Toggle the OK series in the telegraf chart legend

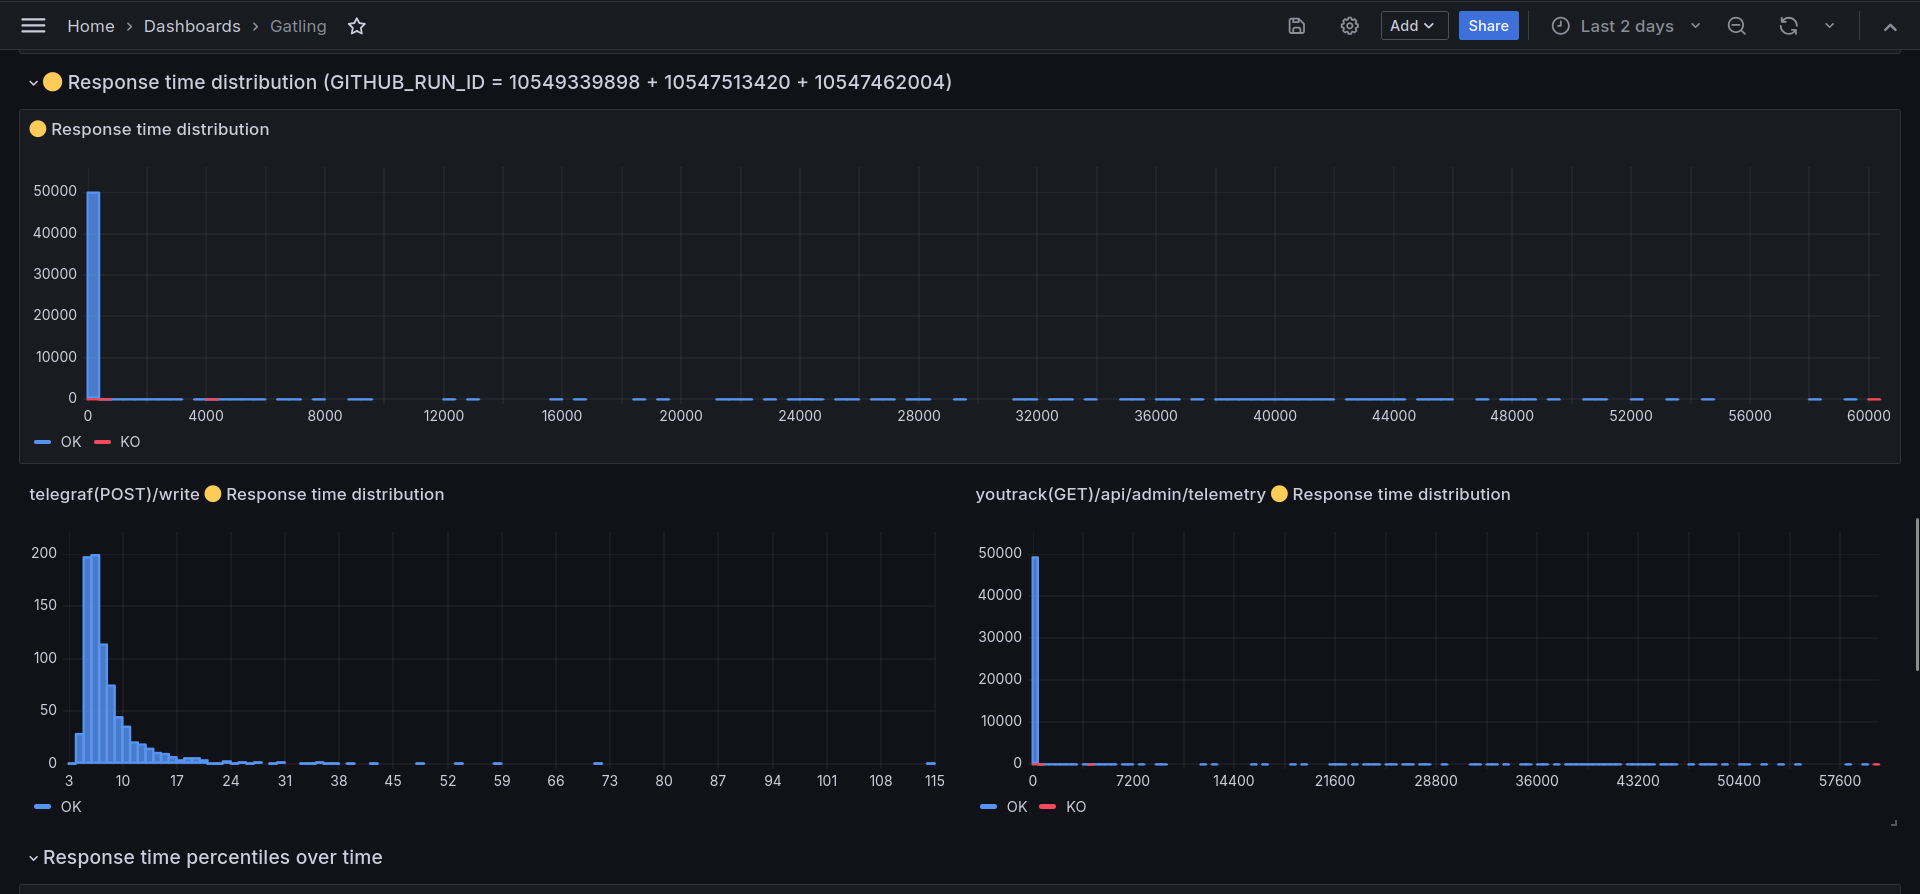coord(71,807)
